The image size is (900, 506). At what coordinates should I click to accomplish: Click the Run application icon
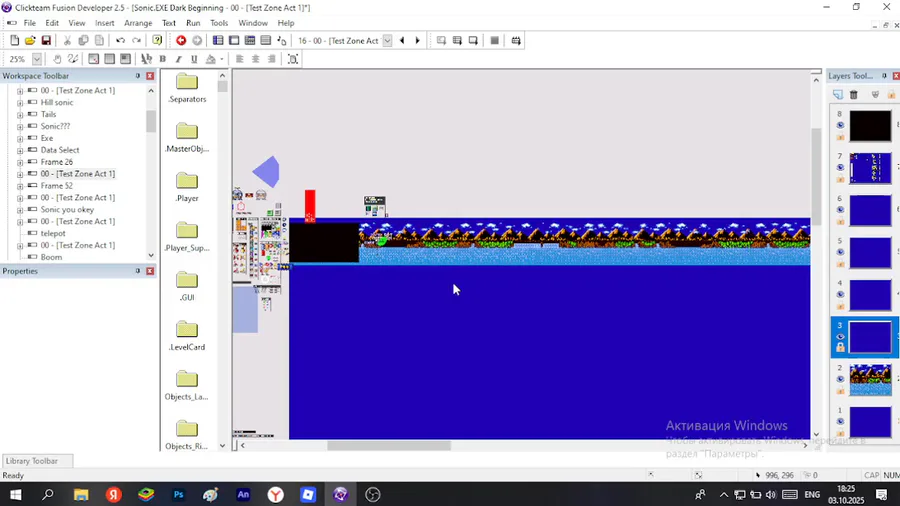point(457,41)
